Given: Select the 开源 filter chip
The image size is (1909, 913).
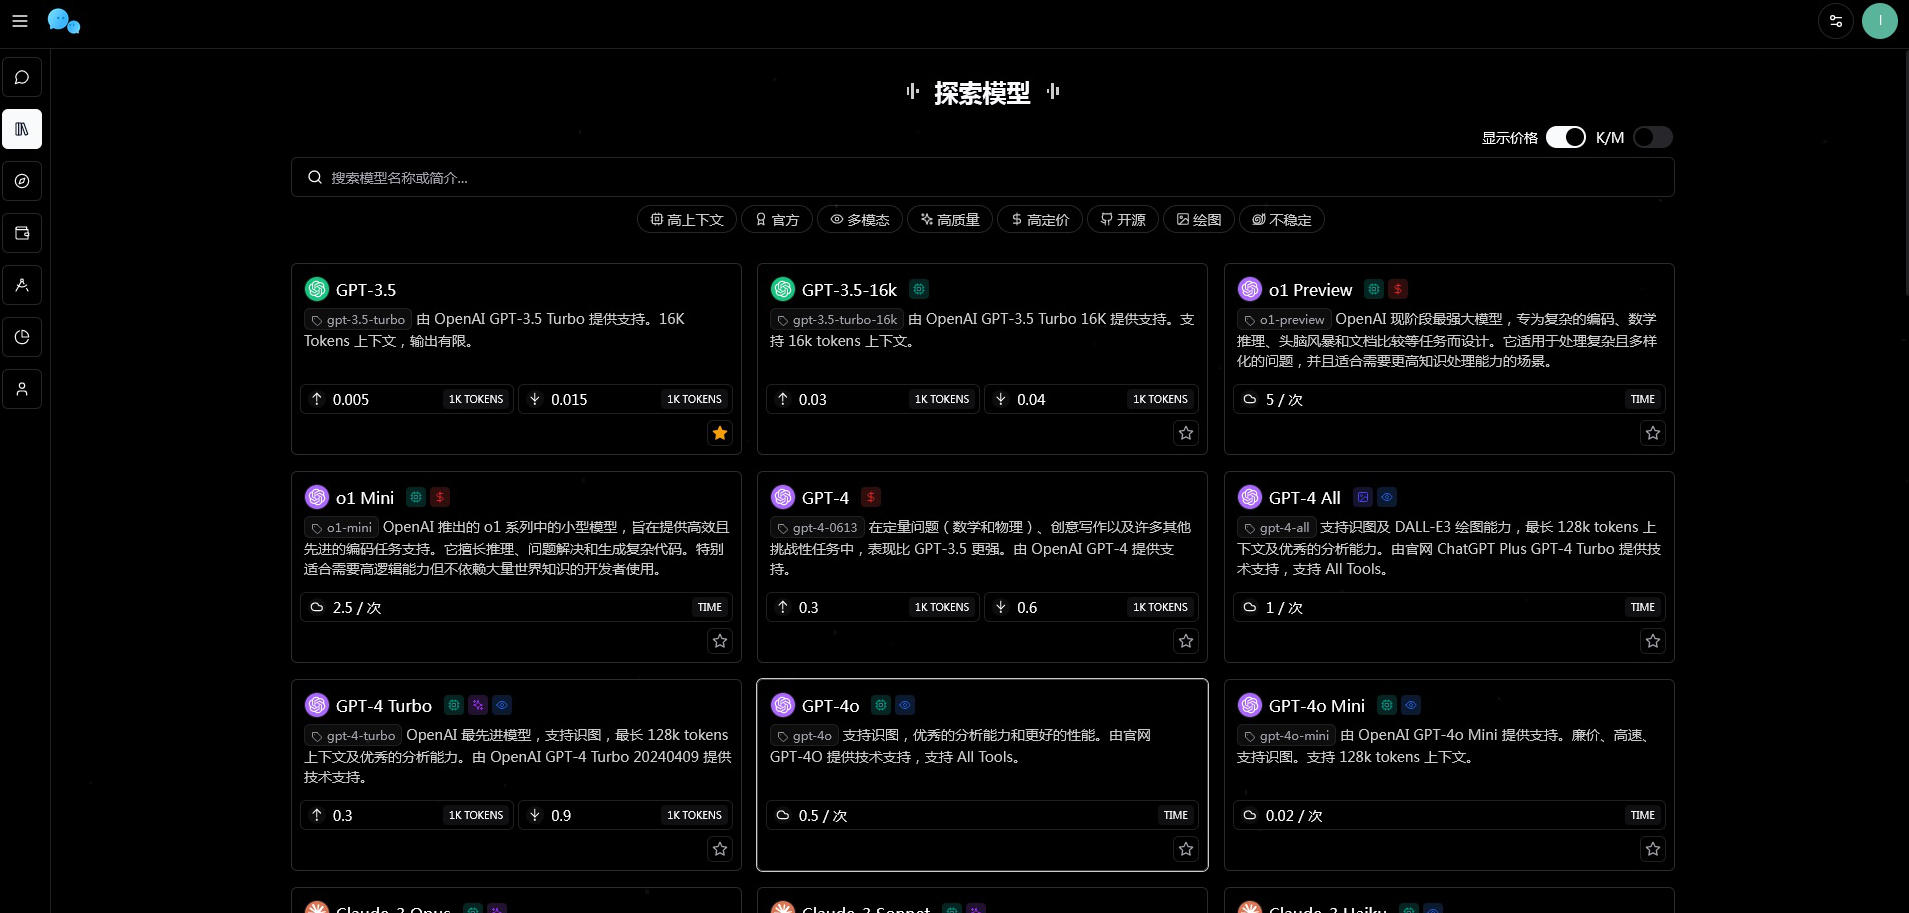Looking at the screenshot, I should pos(1122,220).
